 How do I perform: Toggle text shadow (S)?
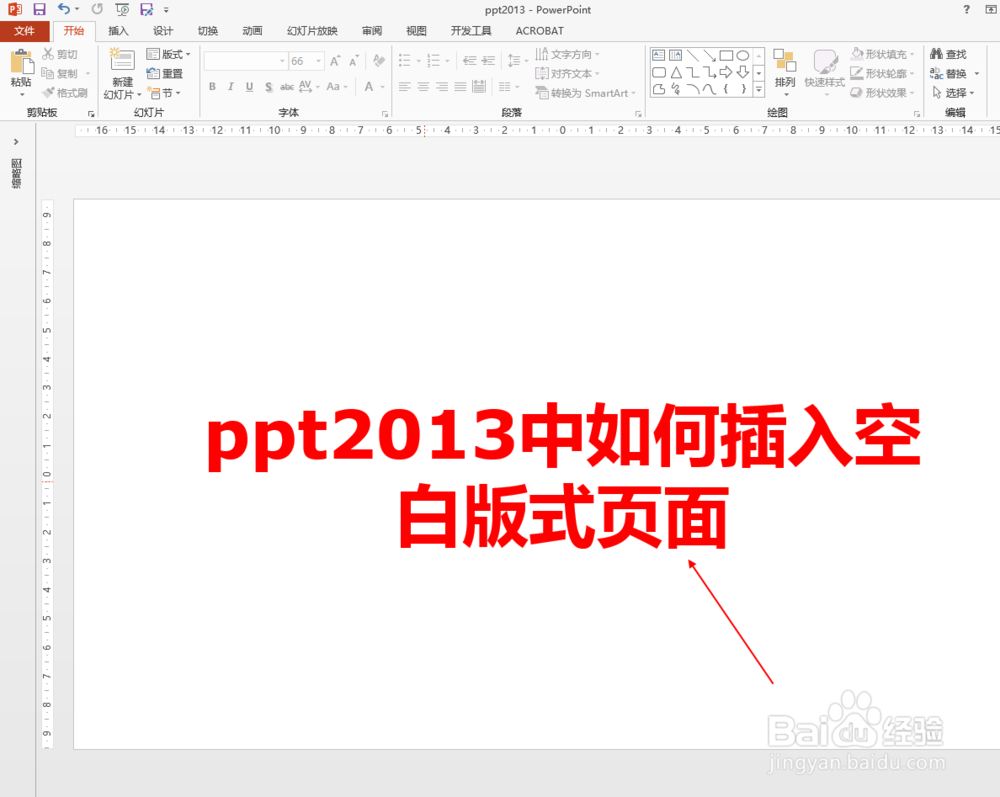(x=268, y=87)
